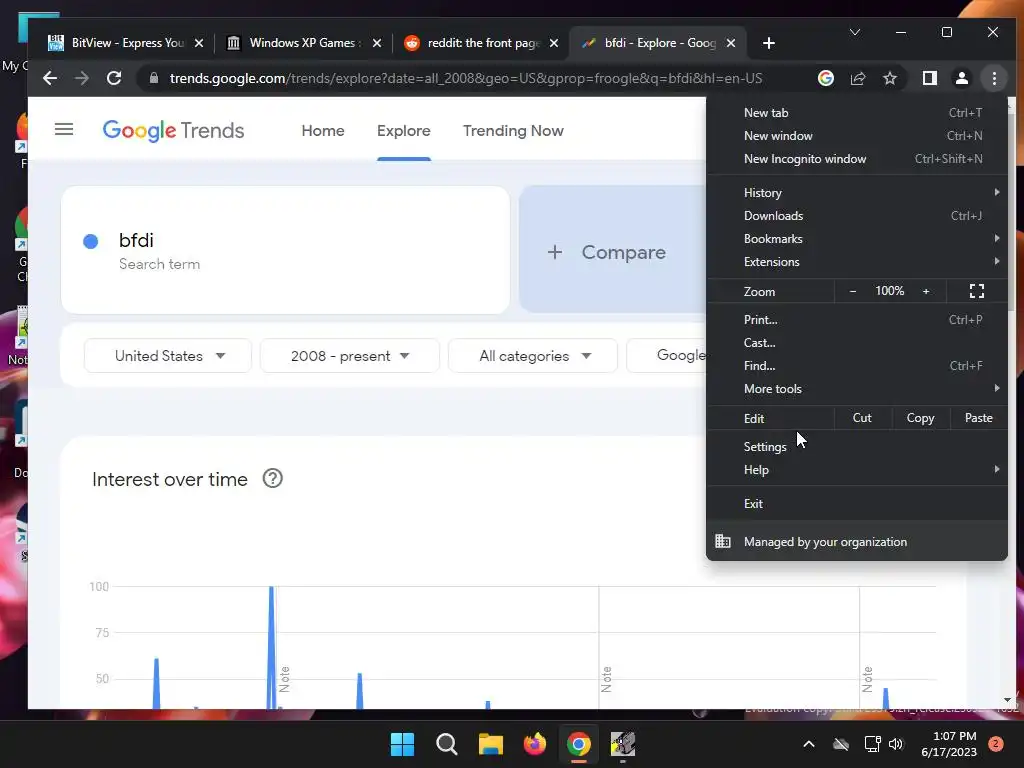Screen dimensions: 1024x768
Task: Click the Chrome taskbar icon
Action: pos(579,744)
